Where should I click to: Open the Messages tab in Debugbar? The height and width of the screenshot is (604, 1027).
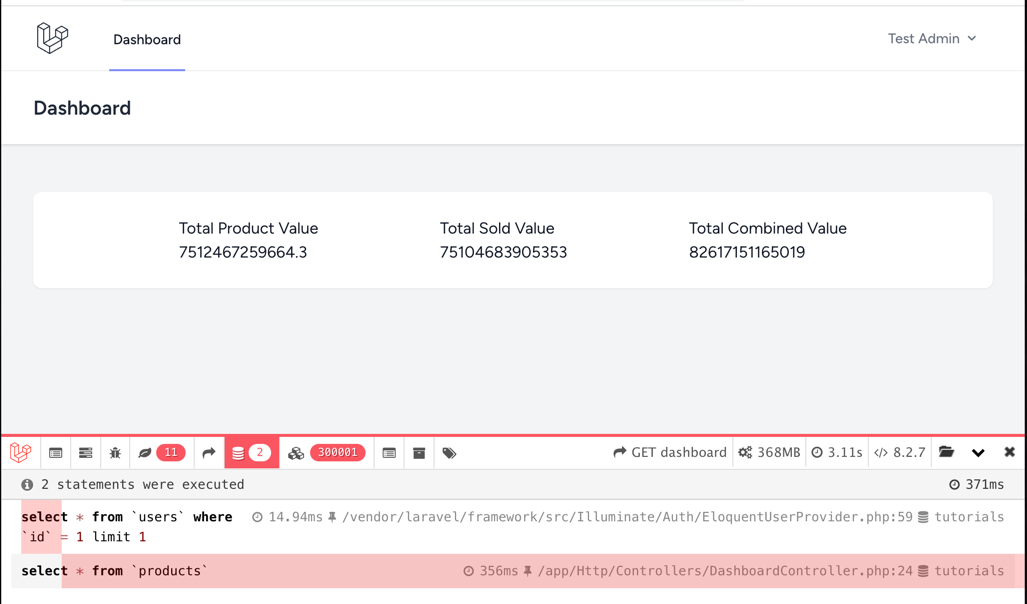point(56,453)
